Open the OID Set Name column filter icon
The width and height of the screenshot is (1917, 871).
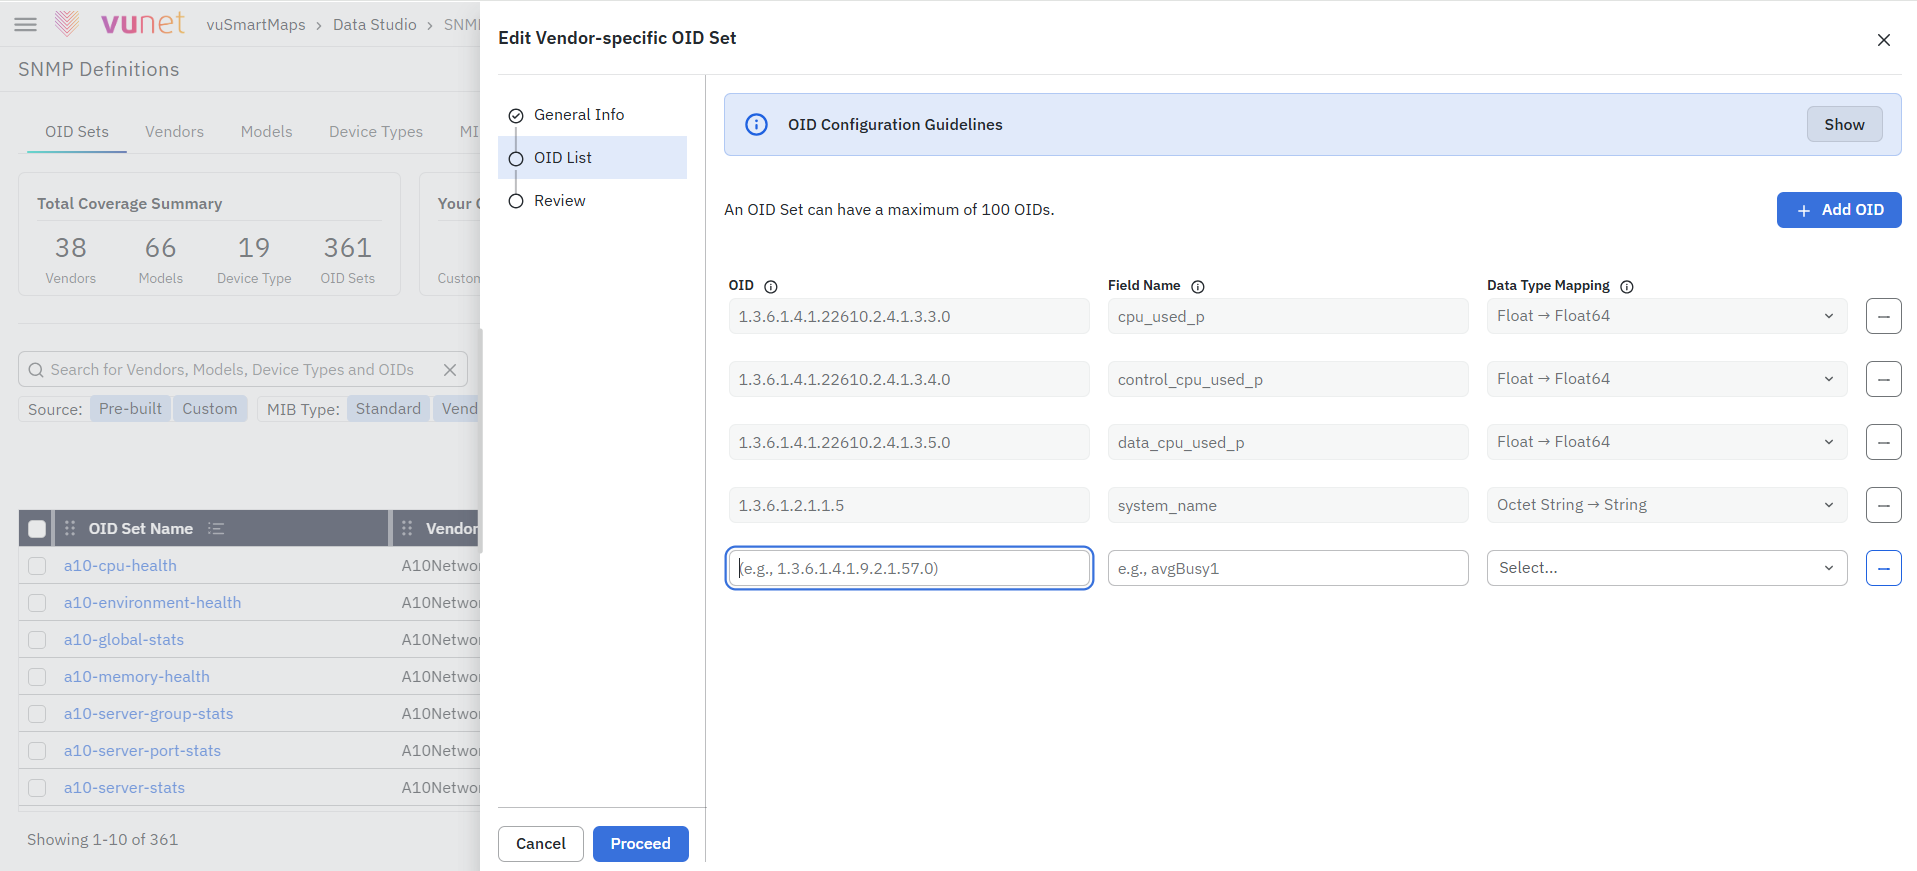coord(216,528)
